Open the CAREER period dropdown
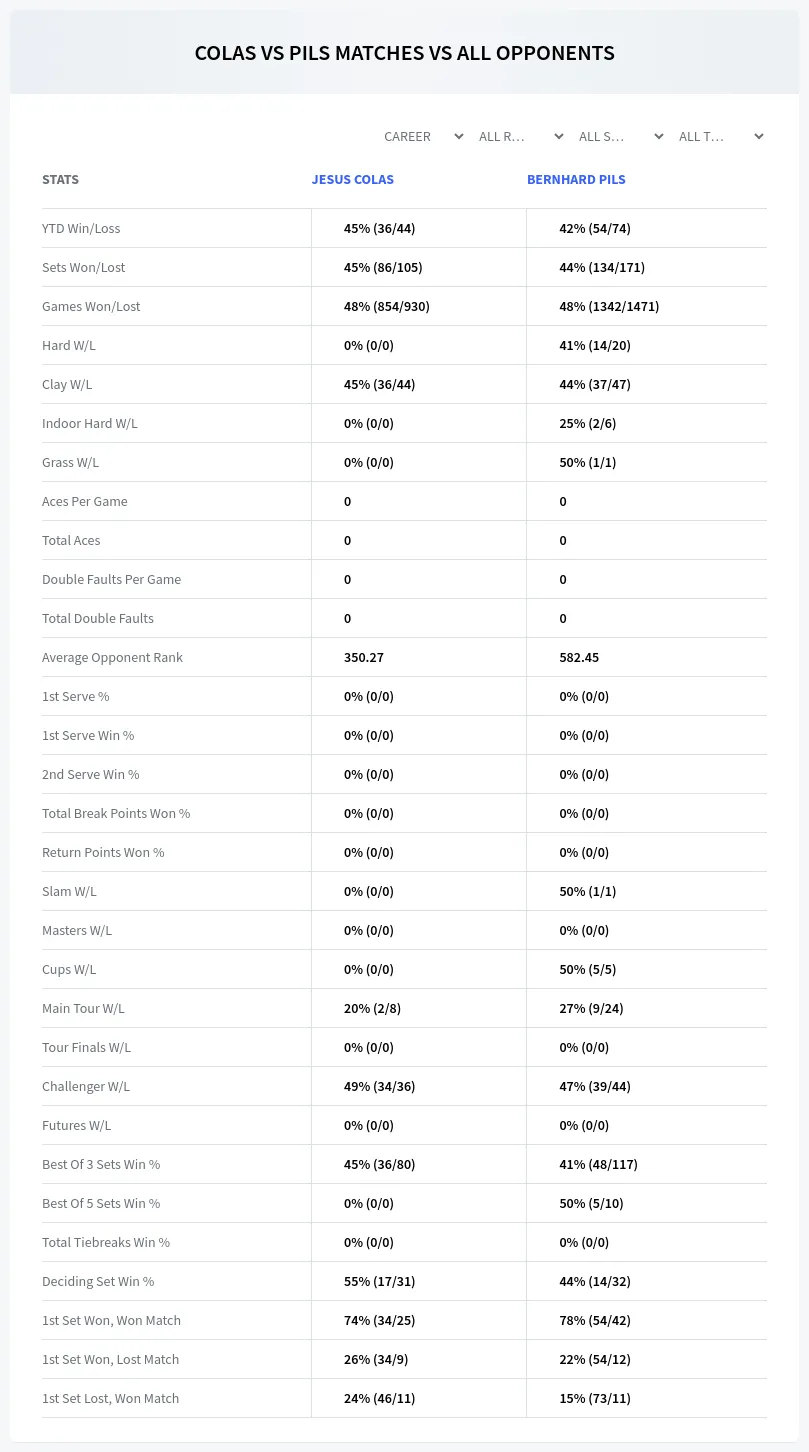This screenshot has width=809, height=1452. pyautogui.click(x=424, y=136)
